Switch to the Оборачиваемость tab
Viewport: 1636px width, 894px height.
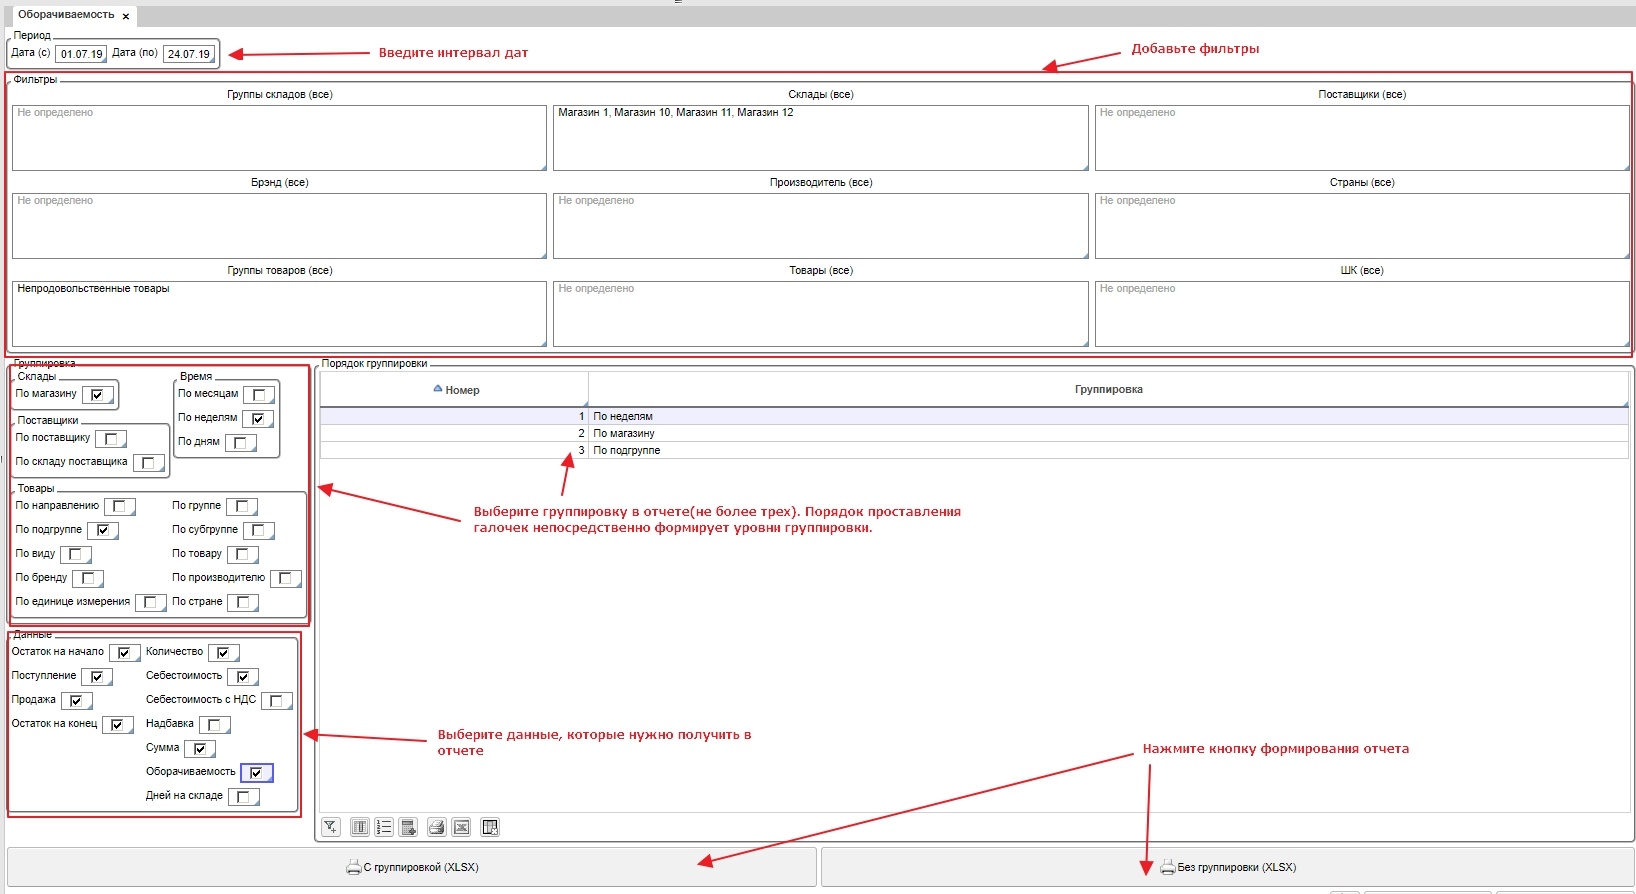(x=66, y=15)
